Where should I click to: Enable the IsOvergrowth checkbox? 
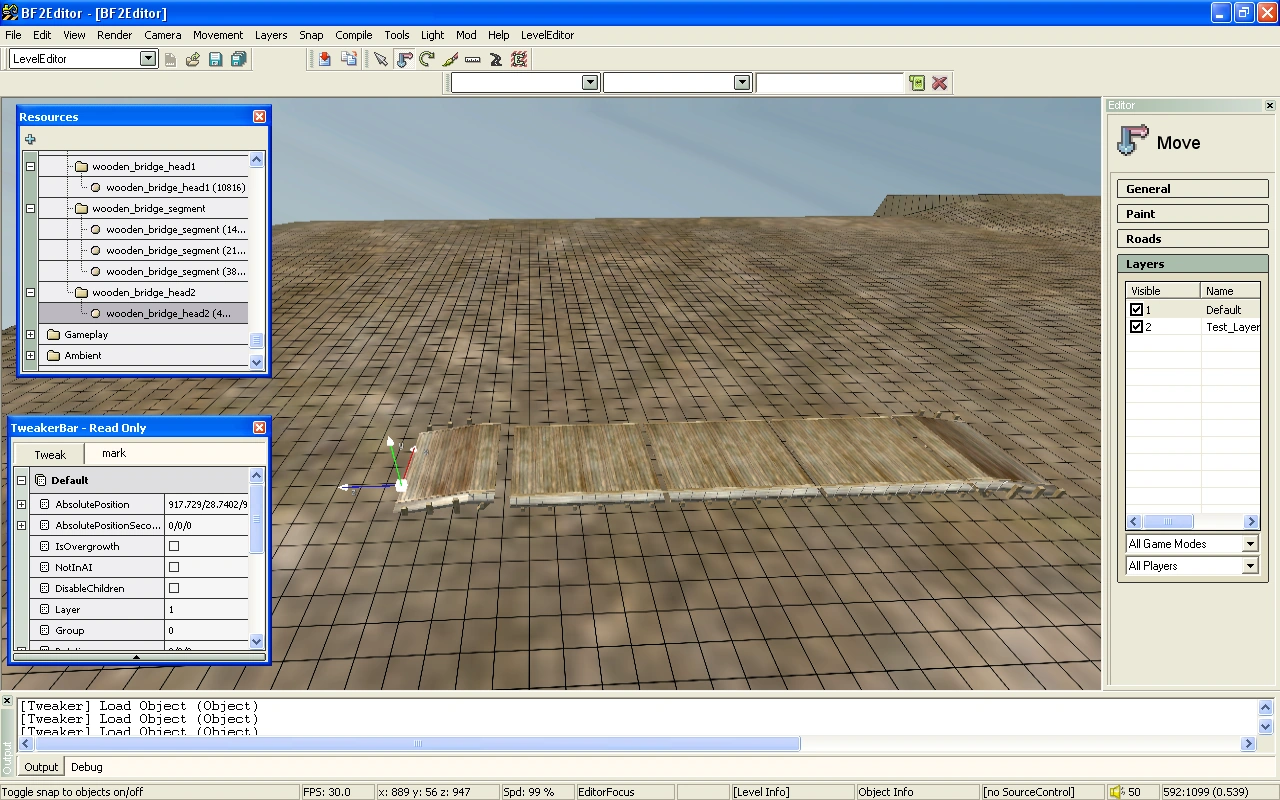174,546
